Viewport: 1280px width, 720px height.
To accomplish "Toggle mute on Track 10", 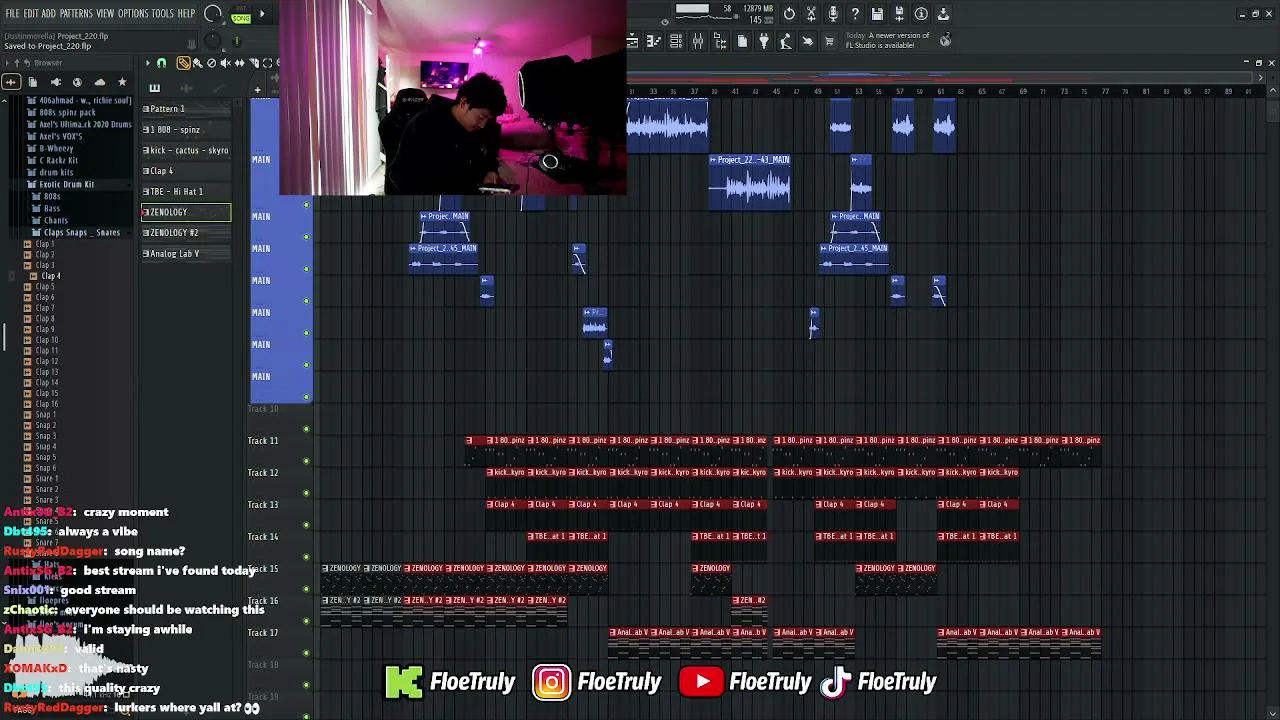I will (306, 429).
